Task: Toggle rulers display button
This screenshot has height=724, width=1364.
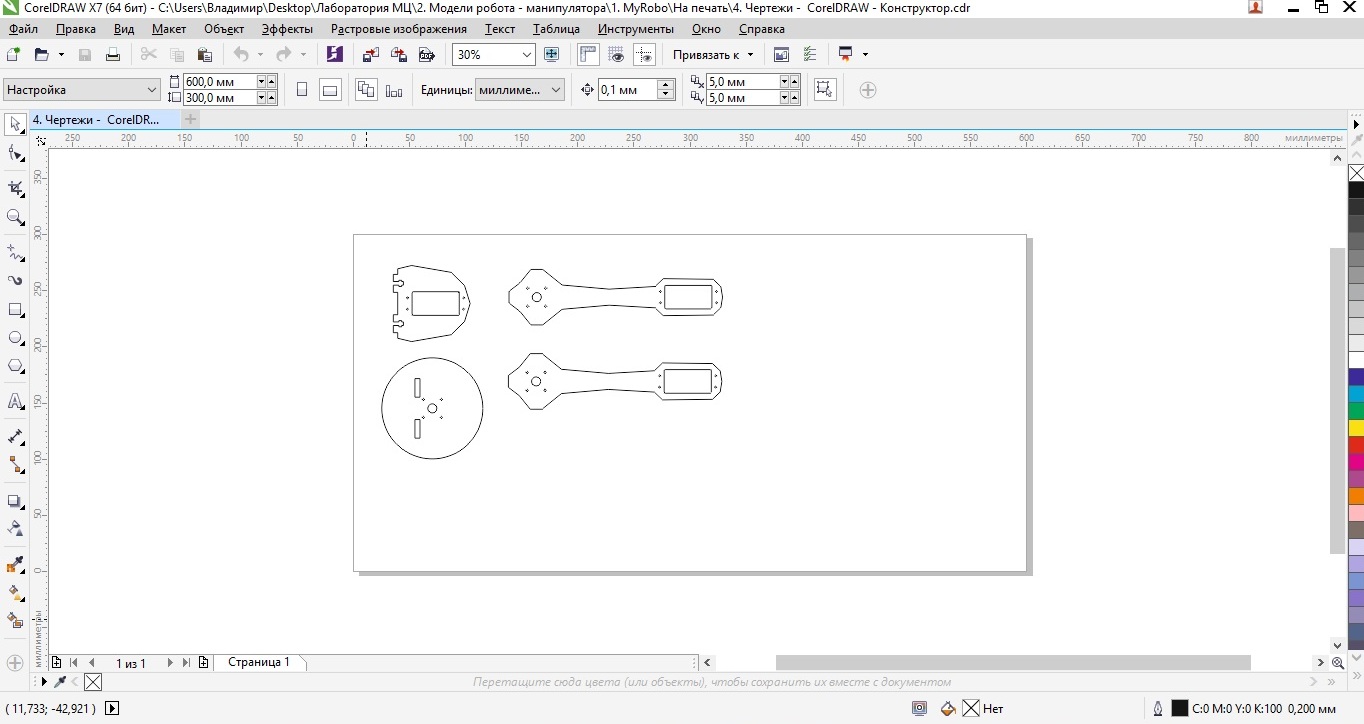Action: (588, 54)
